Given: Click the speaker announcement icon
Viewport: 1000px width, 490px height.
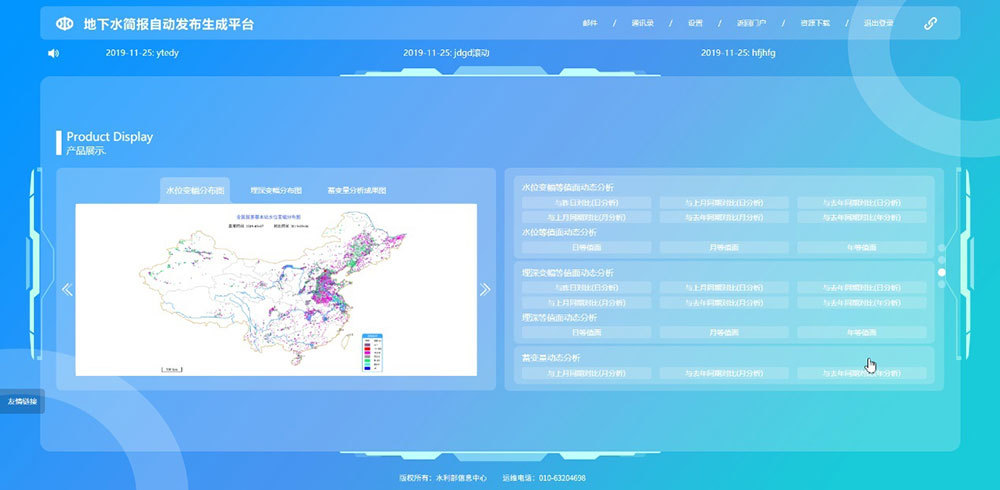Looking at the screenshot, I should [x=53, y=53].
